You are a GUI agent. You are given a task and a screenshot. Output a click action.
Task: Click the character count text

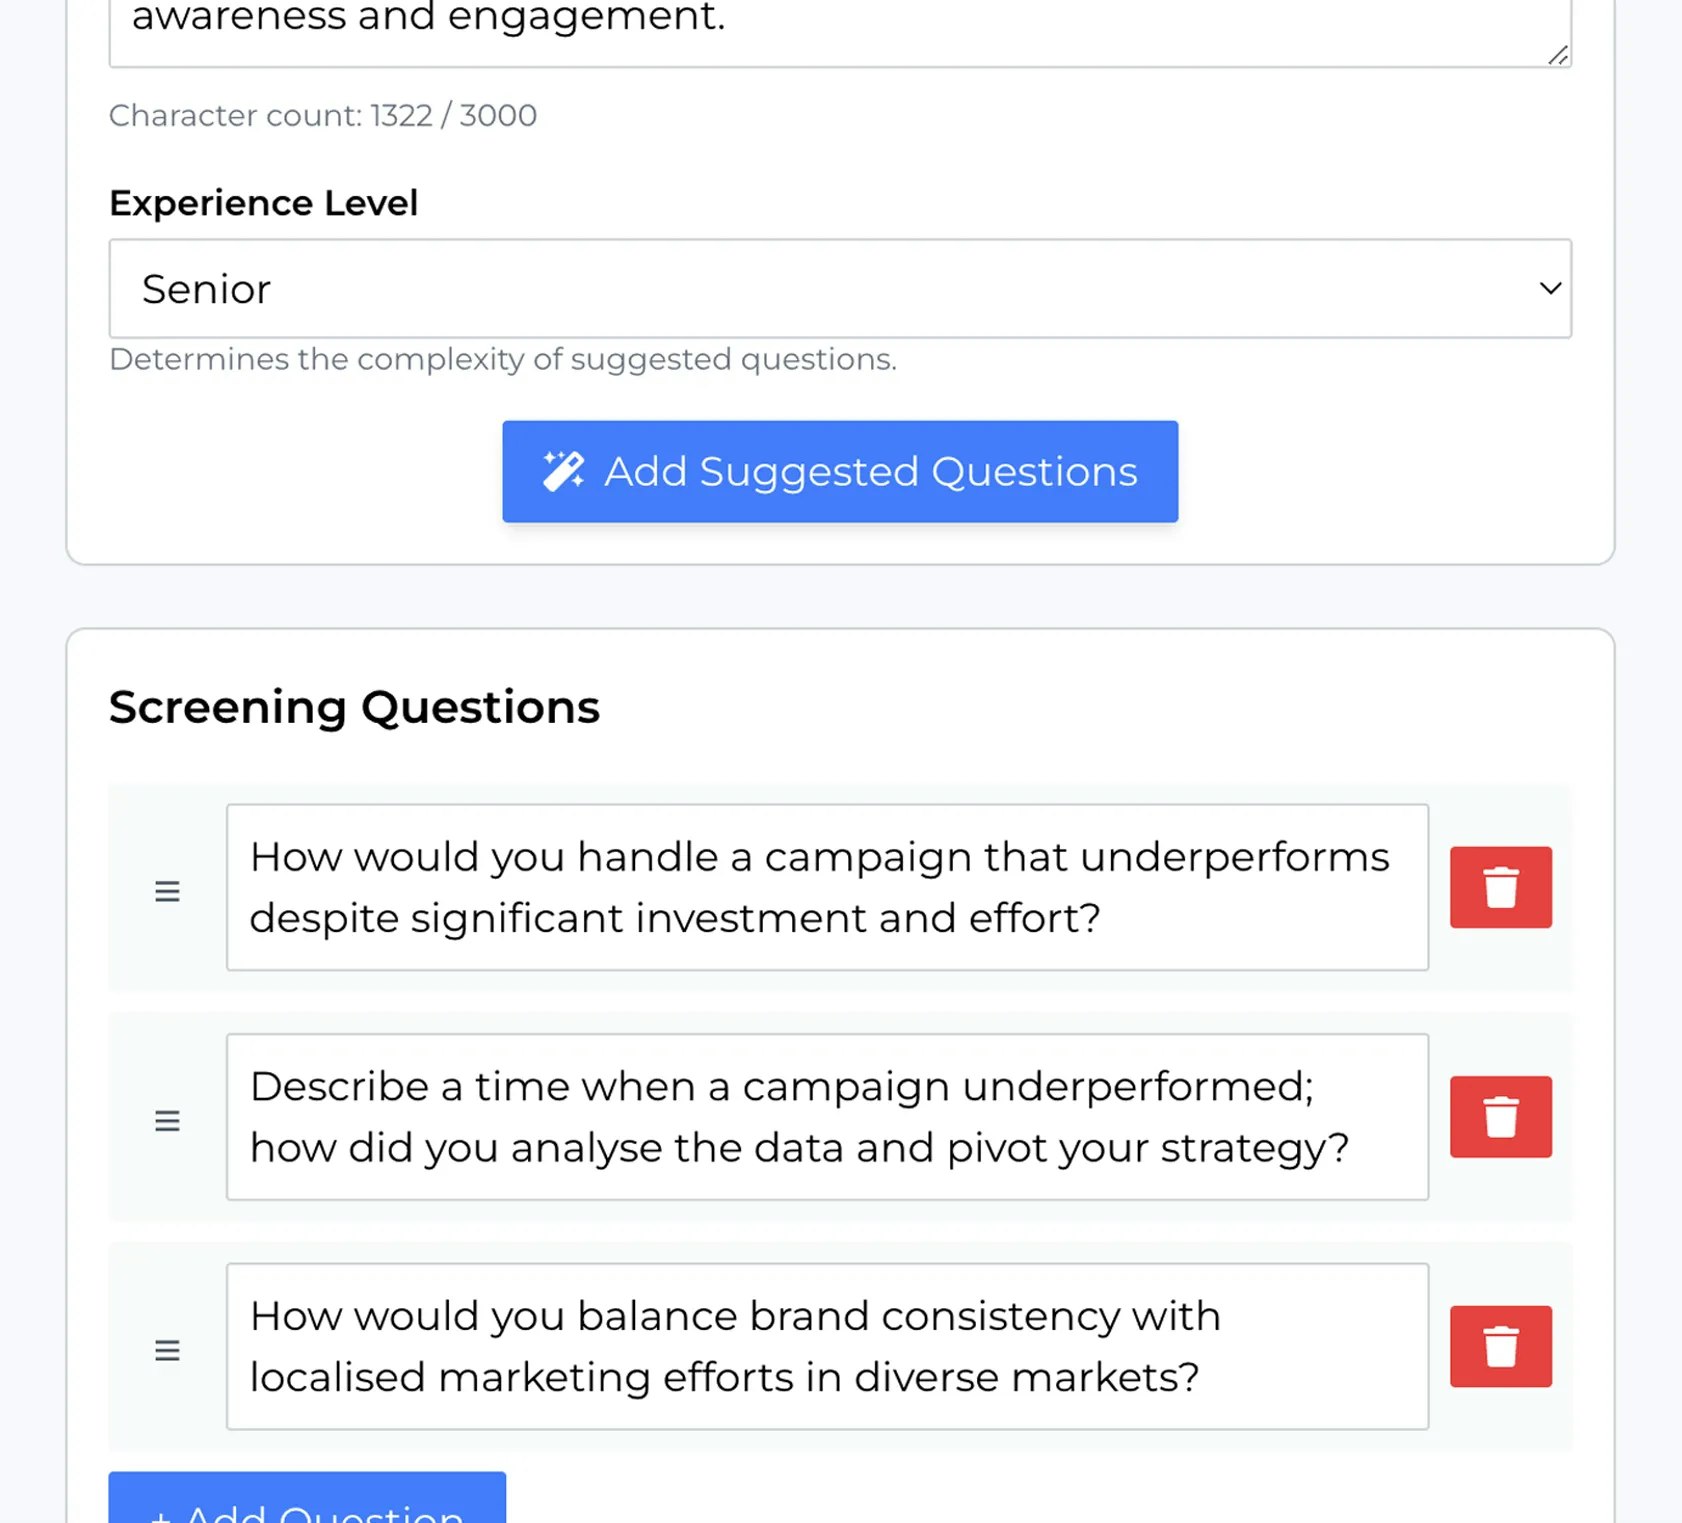pyautogui.click(x=322, y=116)
